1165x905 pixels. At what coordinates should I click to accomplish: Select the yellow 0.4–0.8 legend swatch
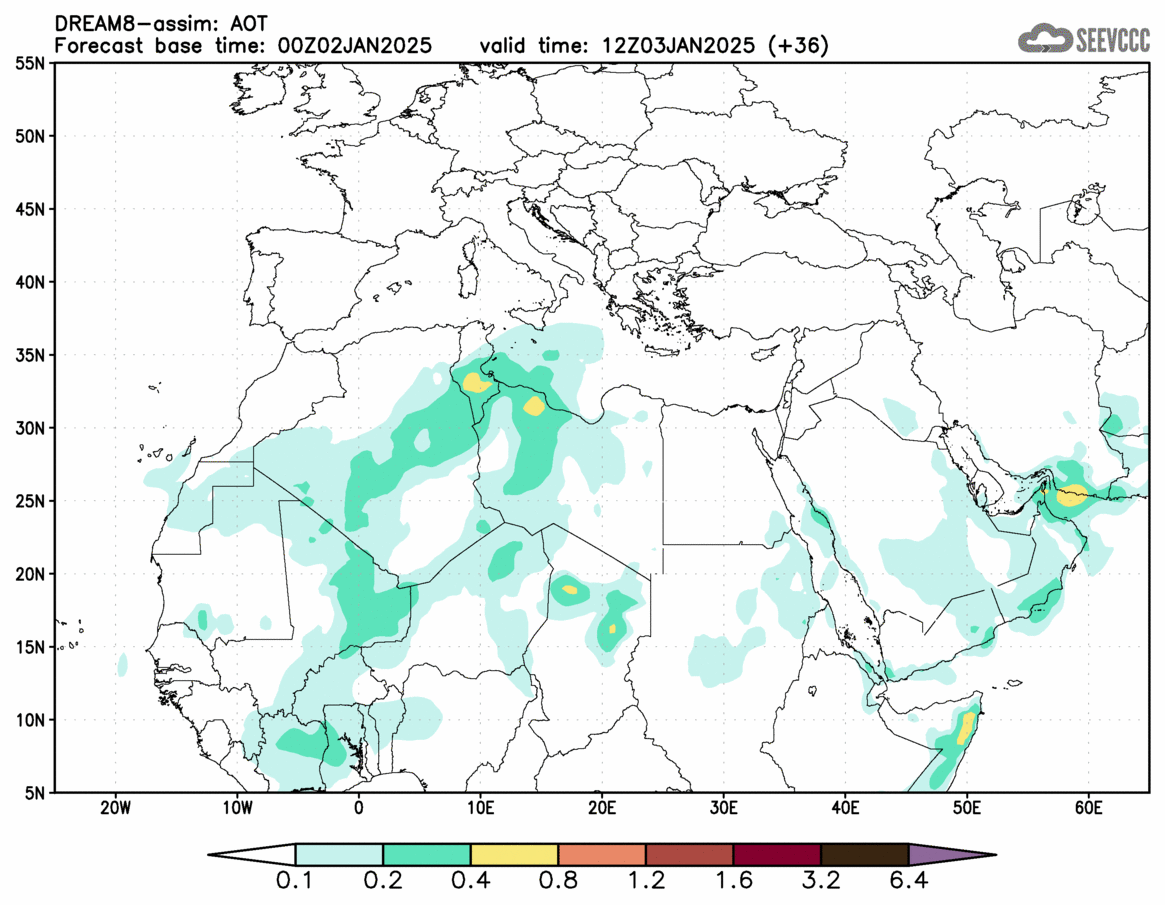click(x=514, y=854)
